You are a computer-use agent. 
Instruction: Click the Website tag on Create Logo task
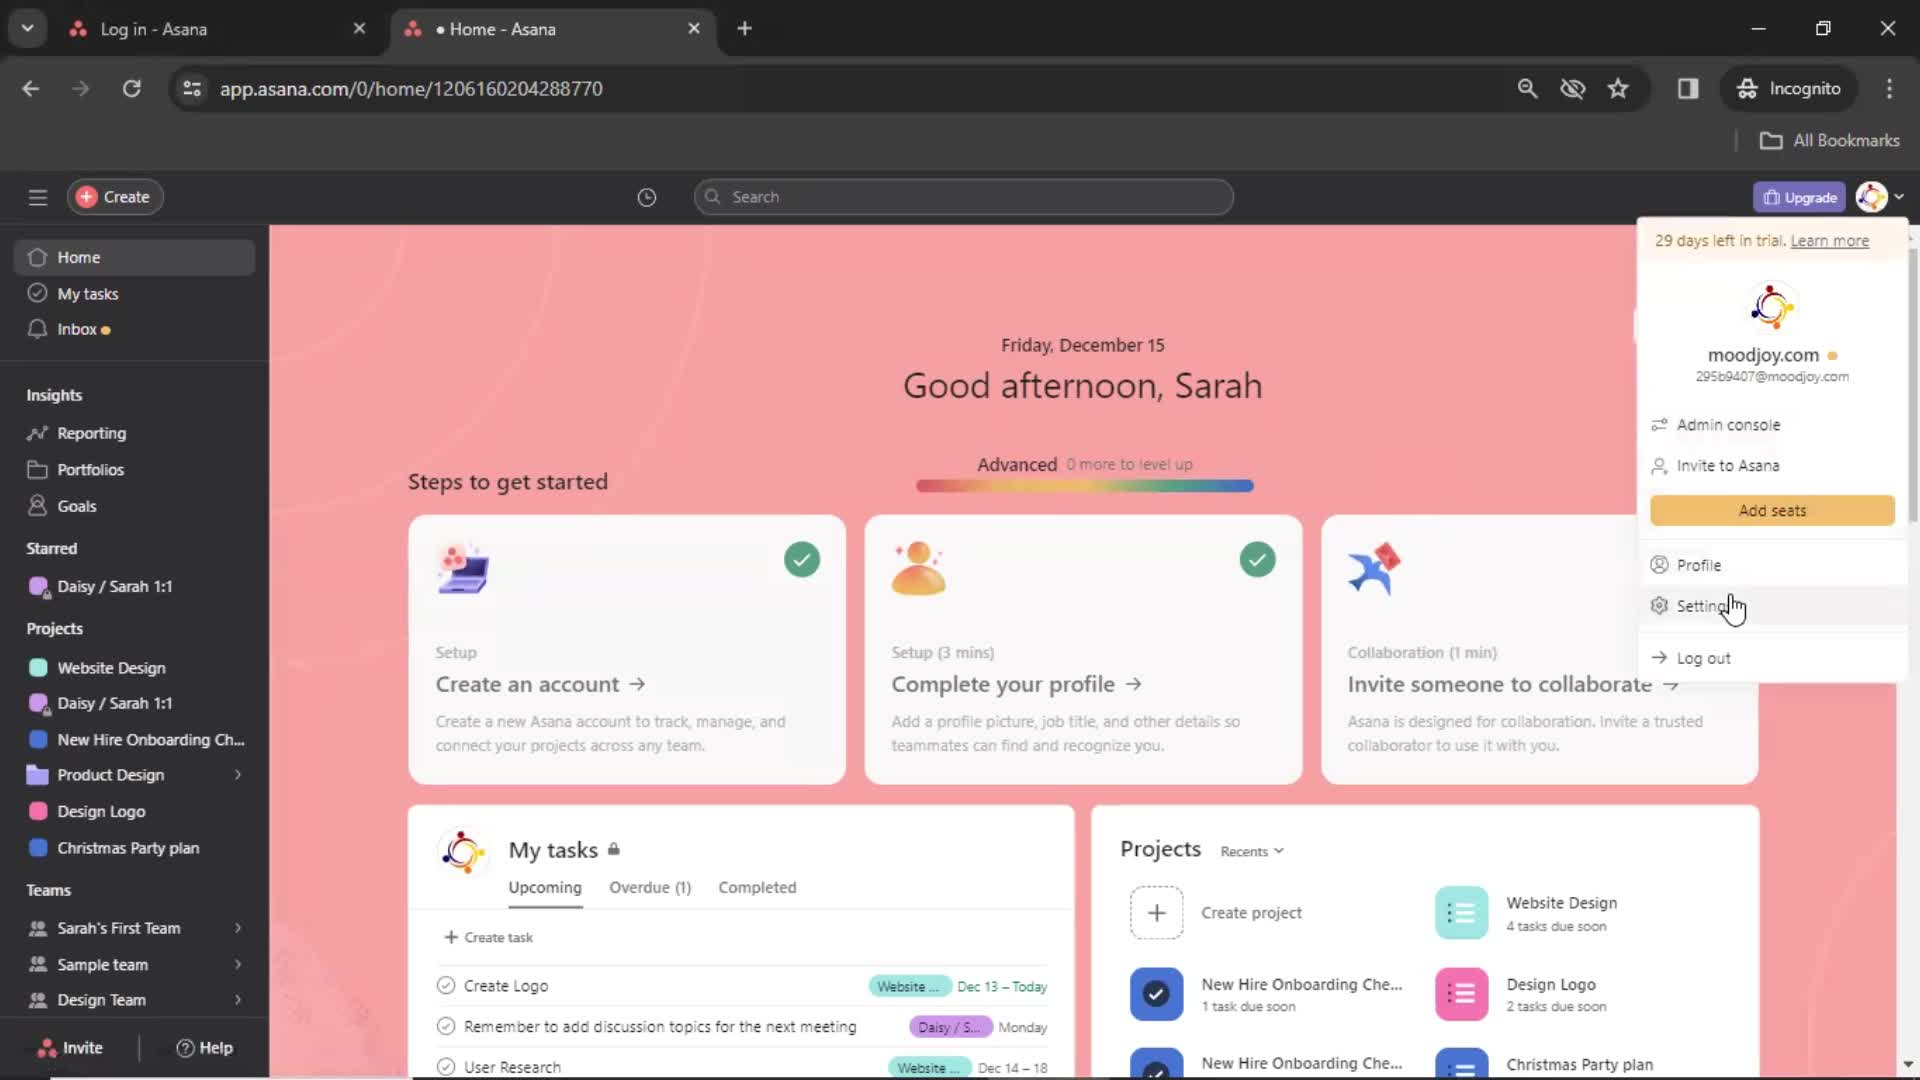click(909, 987)
